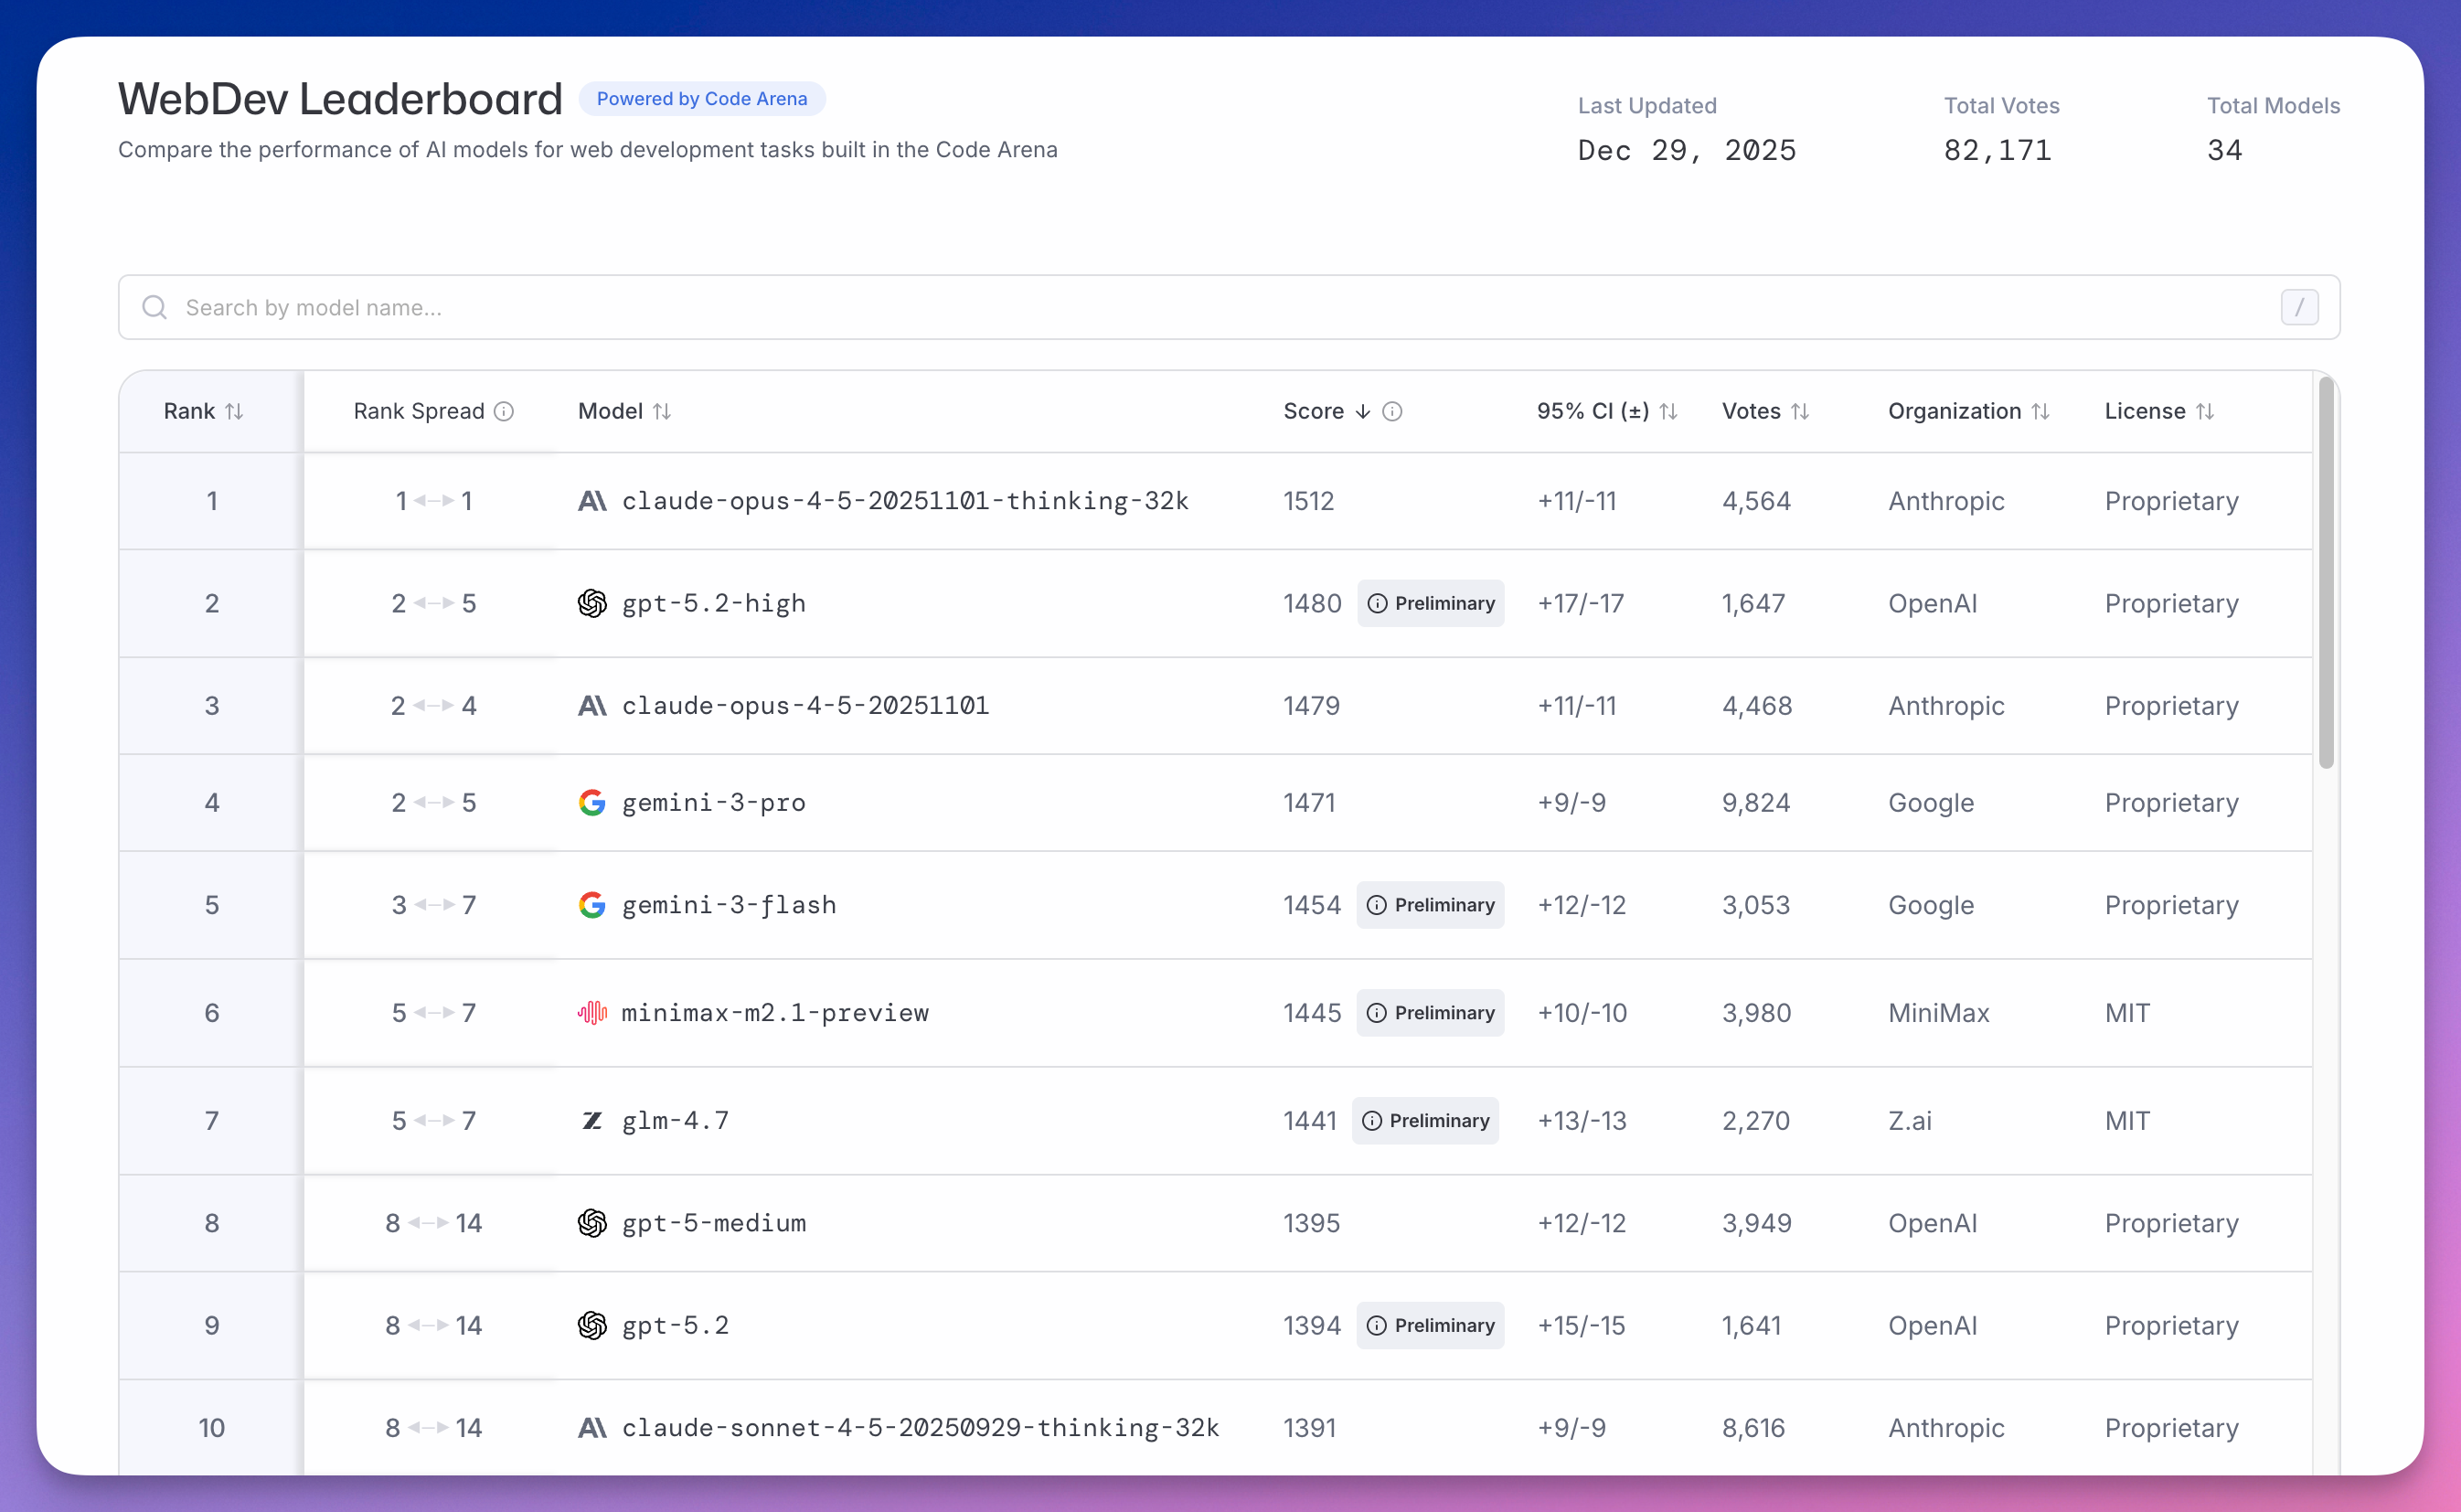
Task: Click the info icon next to Rank Spread
Action: point(504,412)
